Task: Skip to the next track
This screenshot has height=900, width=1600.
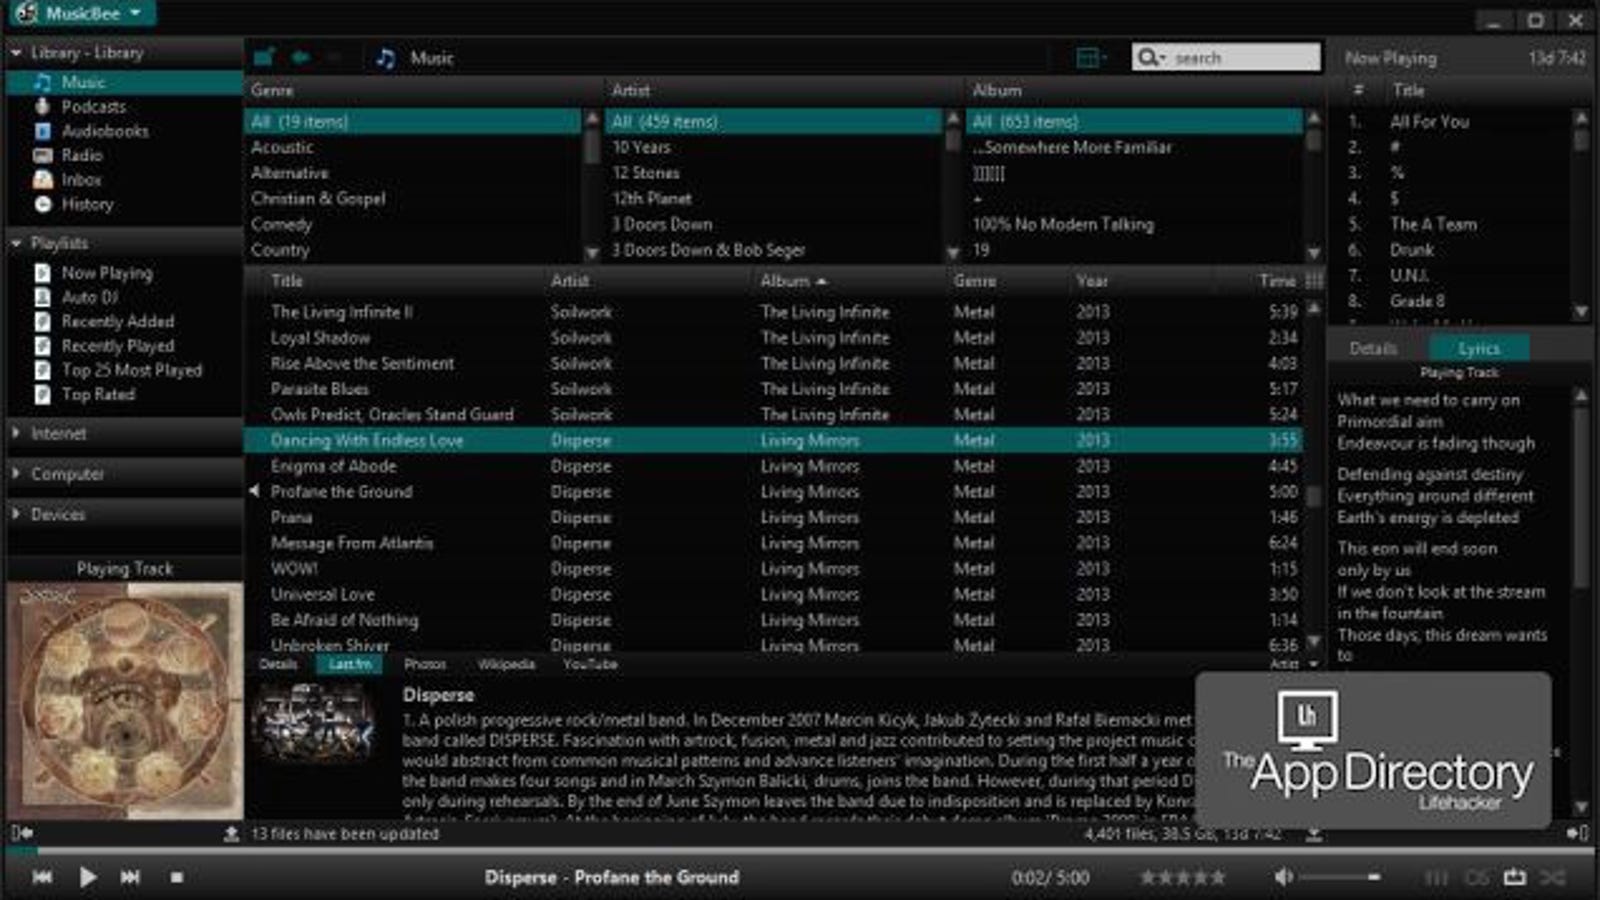Action: [x=130, y=877]
